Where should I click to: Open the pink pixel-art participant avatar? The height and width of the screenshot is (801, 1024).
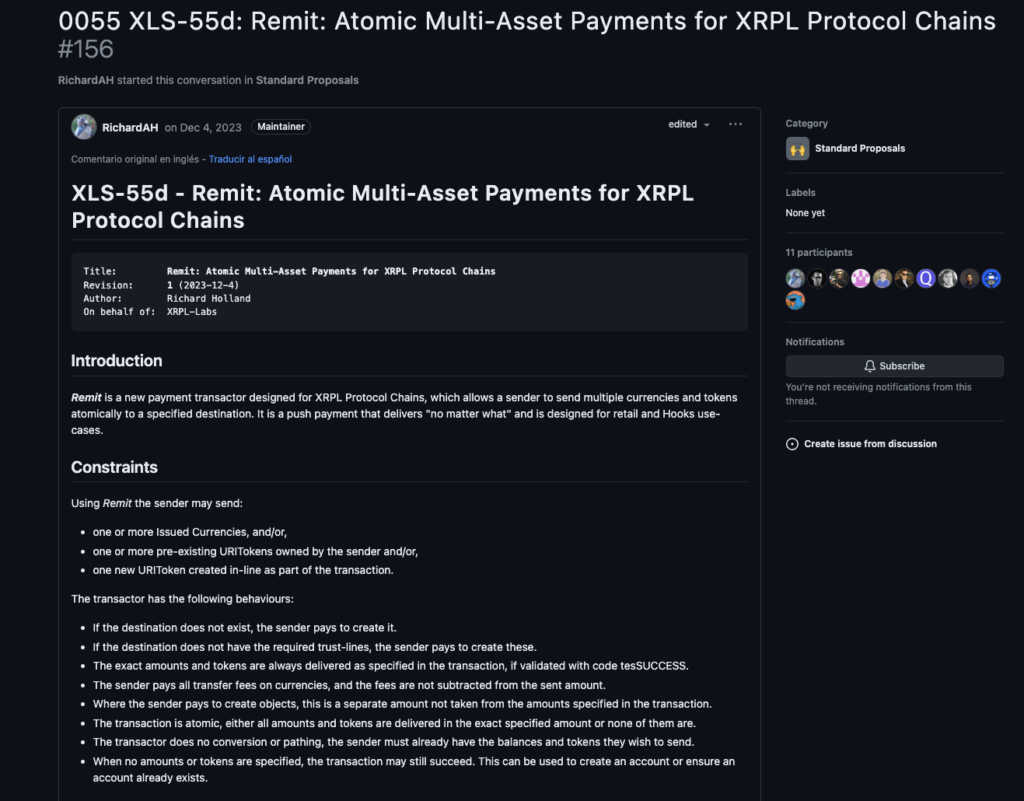point(861,279)
